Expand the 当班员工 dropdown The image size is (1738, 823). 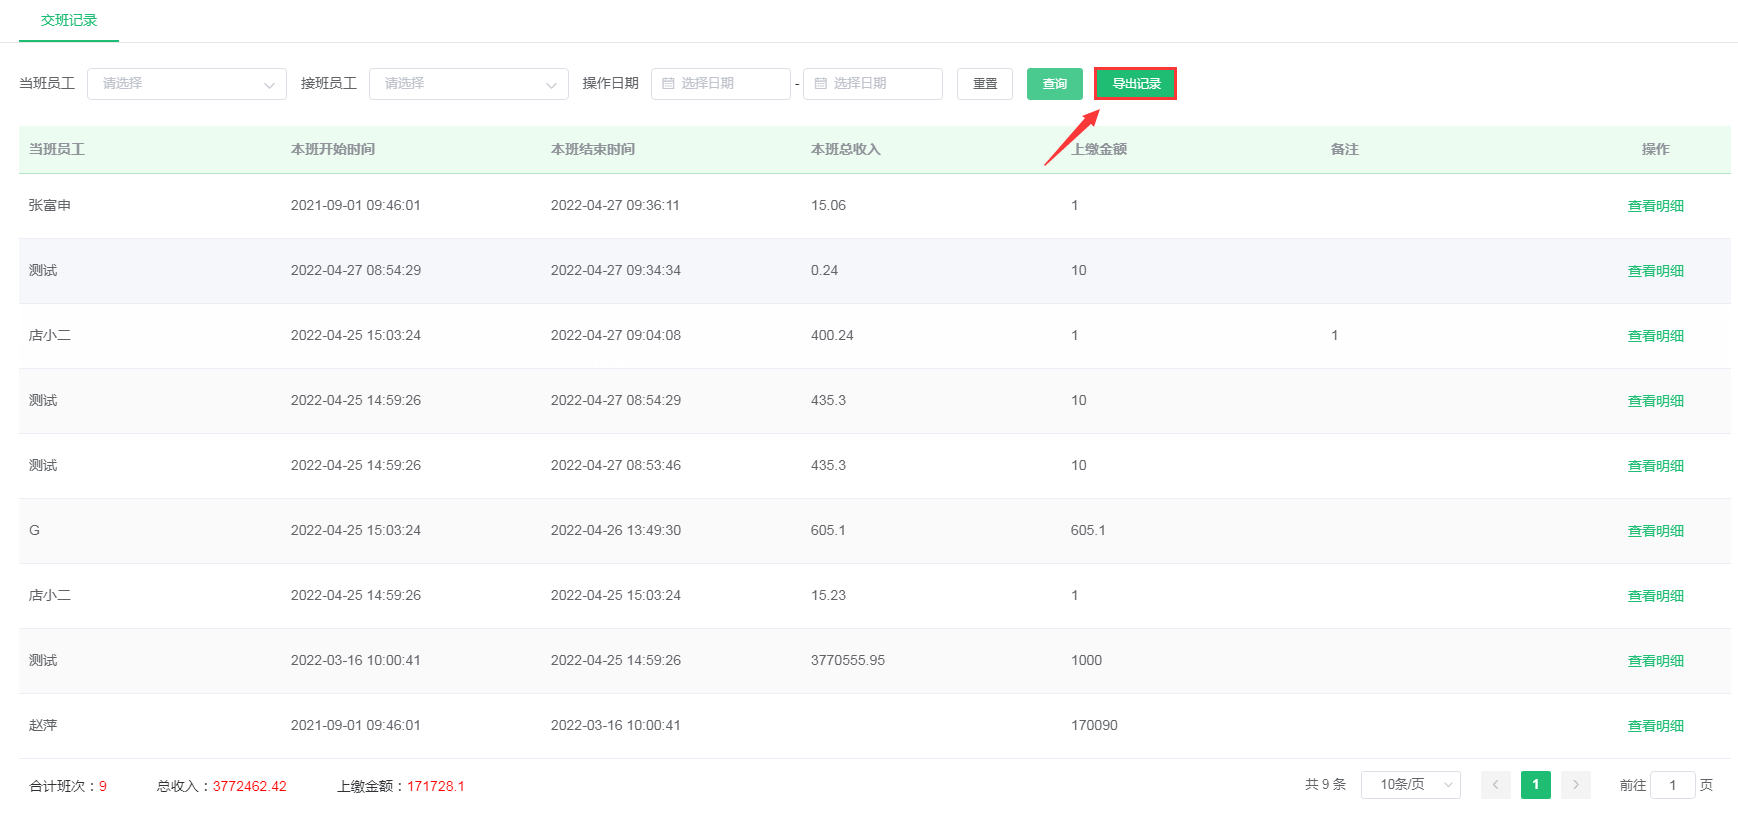pos(186,84)
